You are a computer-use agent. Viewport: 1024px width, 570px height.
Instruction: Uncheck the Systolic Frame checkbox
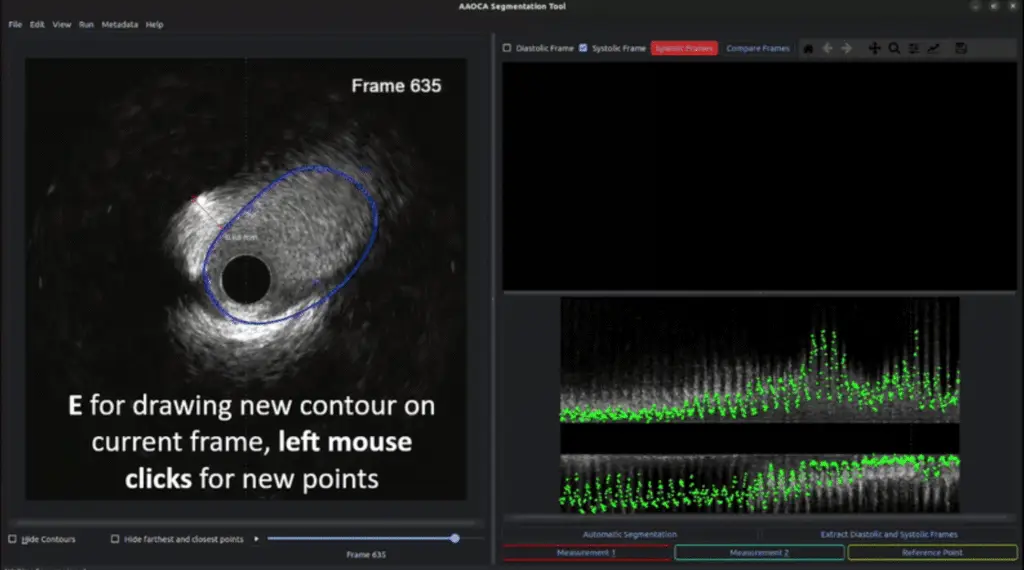pyautogui.click(x=583, y=48)
